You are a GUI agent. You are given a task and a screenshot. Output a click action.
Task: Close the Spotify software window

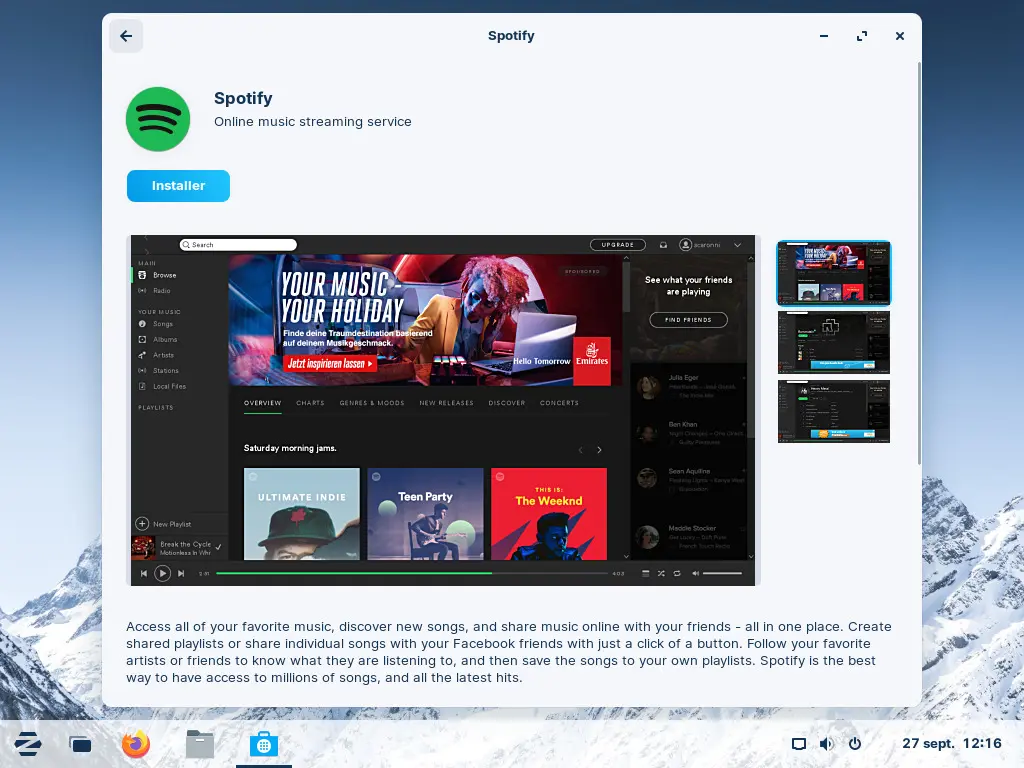click(x=900, y=36)
